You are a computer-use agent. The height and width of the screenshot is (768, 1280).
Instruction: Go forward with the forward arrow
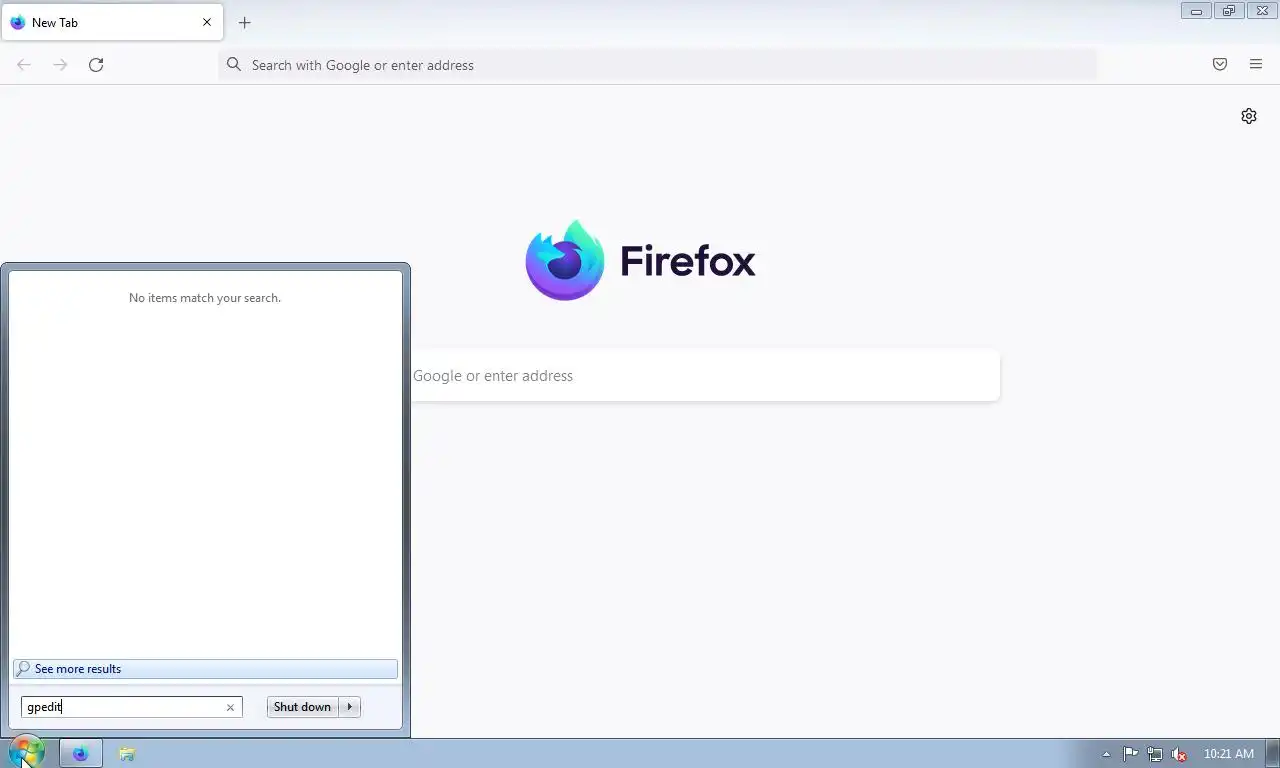(60, 65)
